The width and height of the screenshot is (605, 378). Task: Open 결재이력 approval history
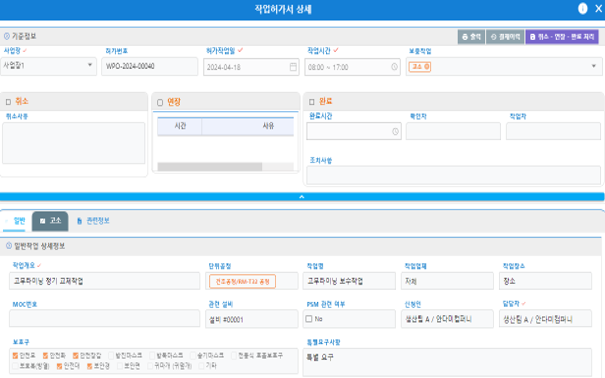click(505, 37)
